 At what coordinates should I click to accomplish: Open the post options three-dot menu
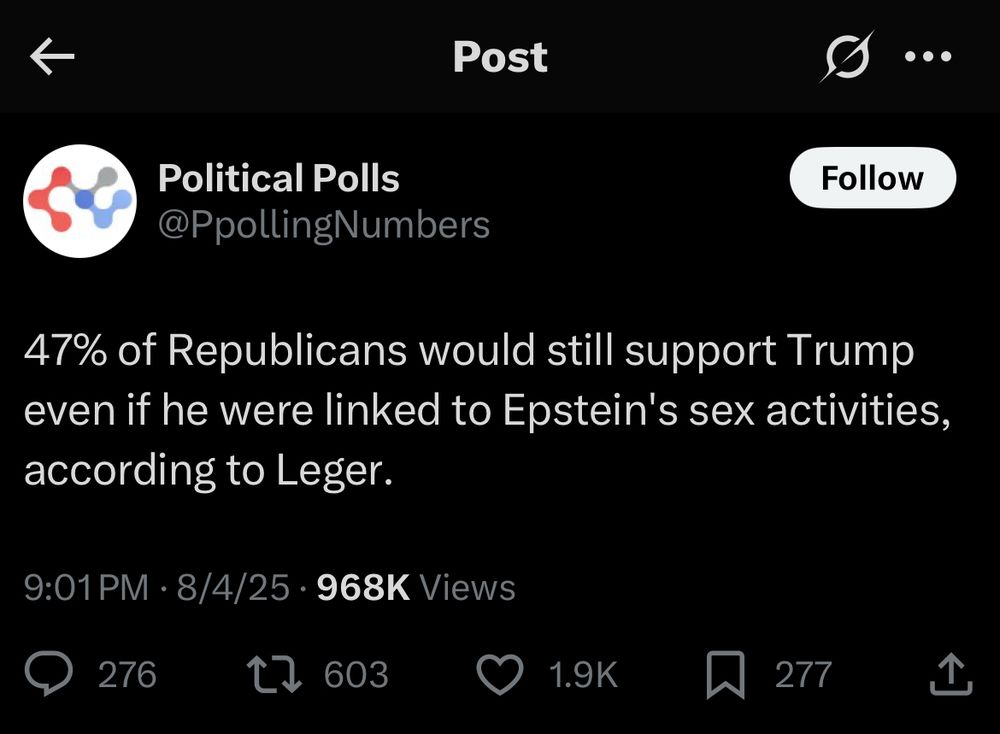pyautogui.click(x=926, y=57)
